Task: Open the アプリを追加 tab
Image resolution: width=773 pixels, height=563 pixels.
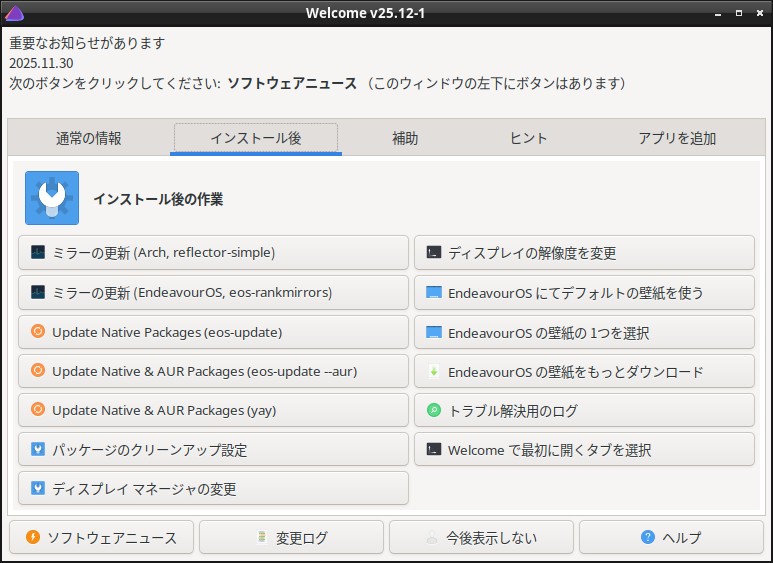Action: (x=677, y=139)
